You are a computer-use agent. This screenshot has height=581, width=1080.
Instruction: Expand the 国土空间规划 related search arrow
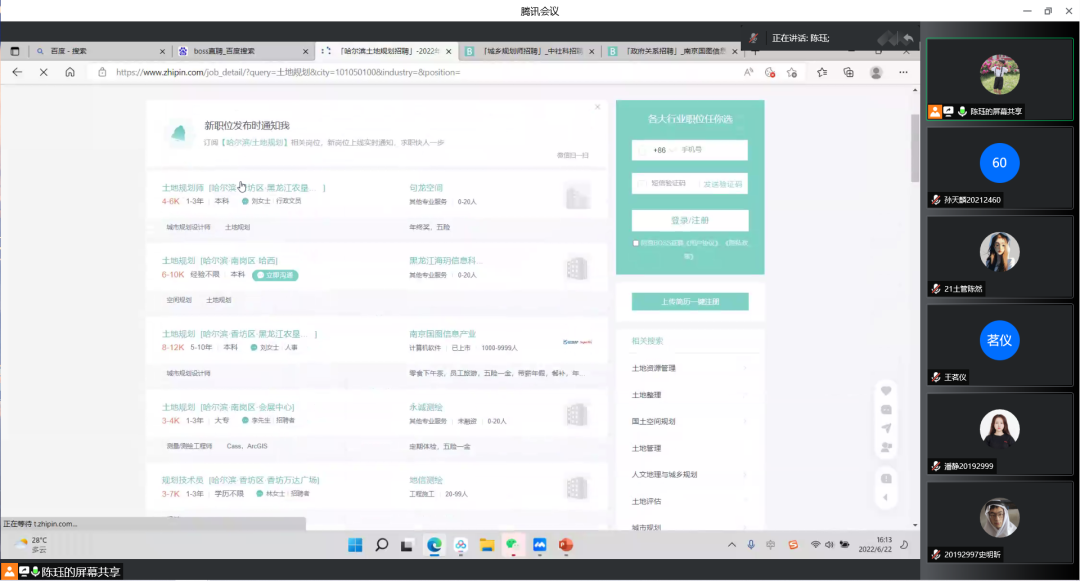click(745, 422)
